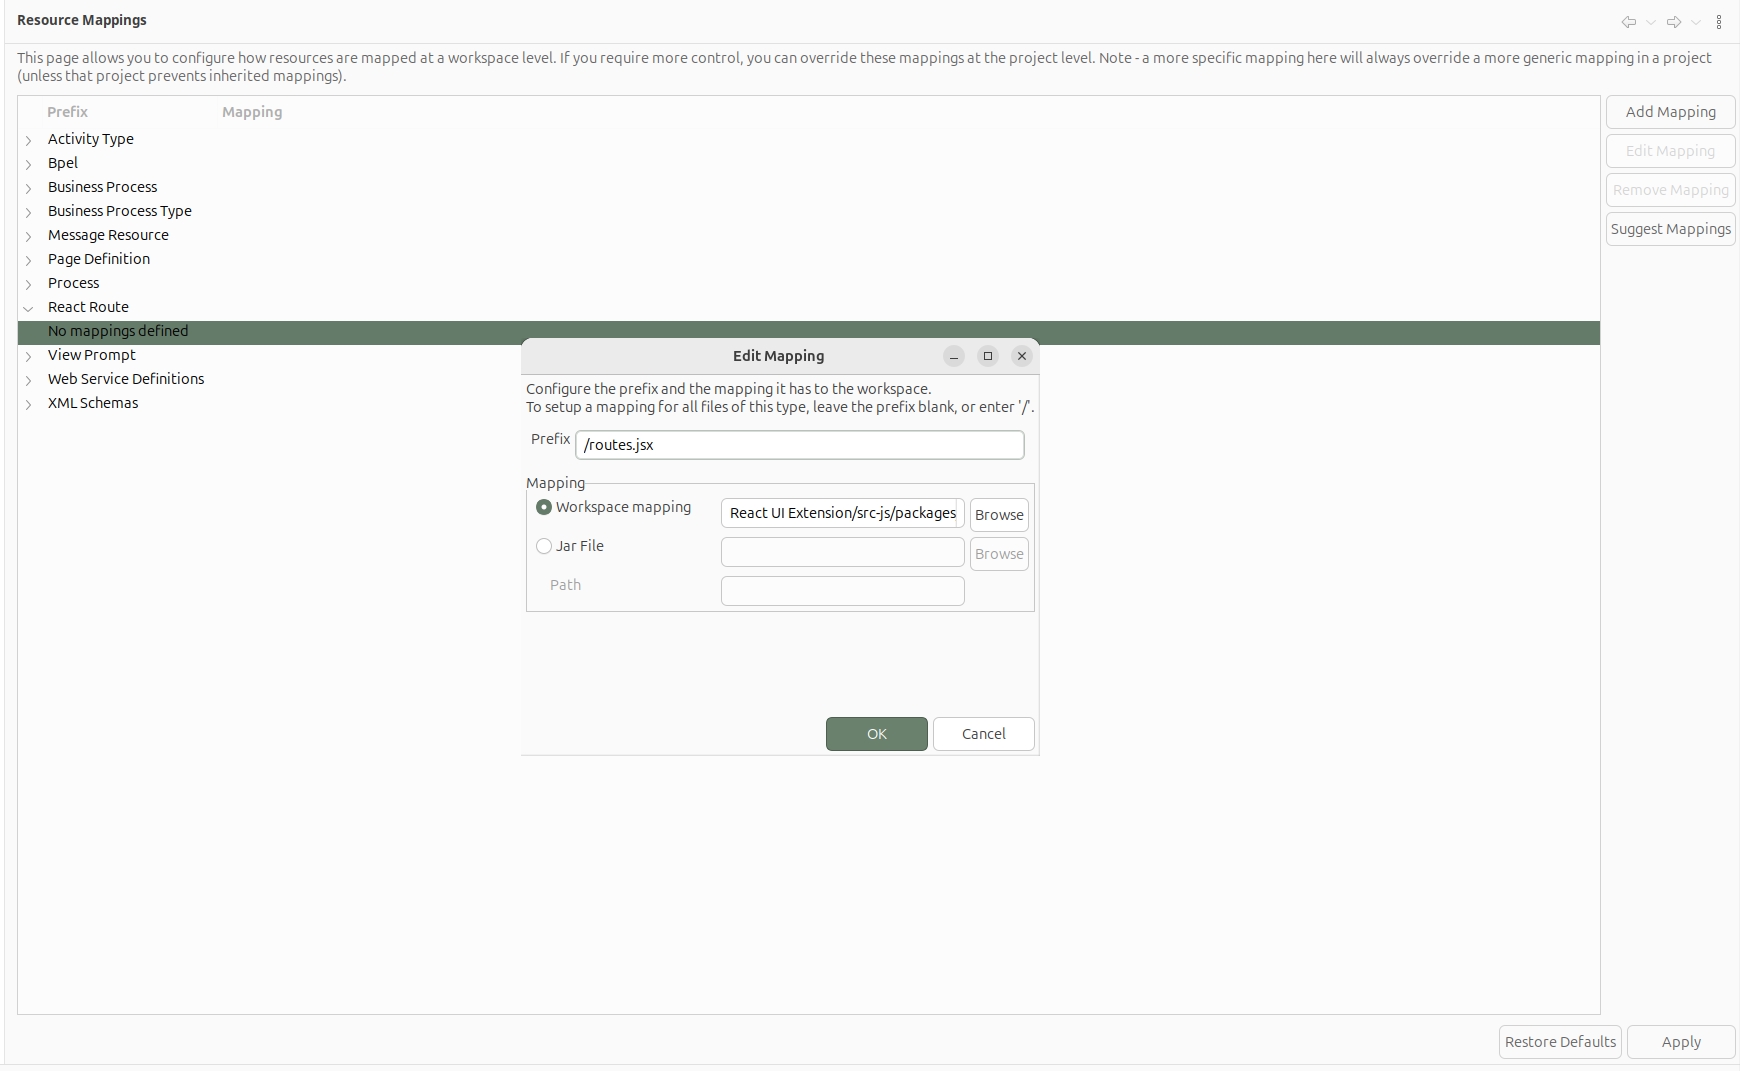
Task: Collapse the React Route tree node
Action: tap(29, 308)
